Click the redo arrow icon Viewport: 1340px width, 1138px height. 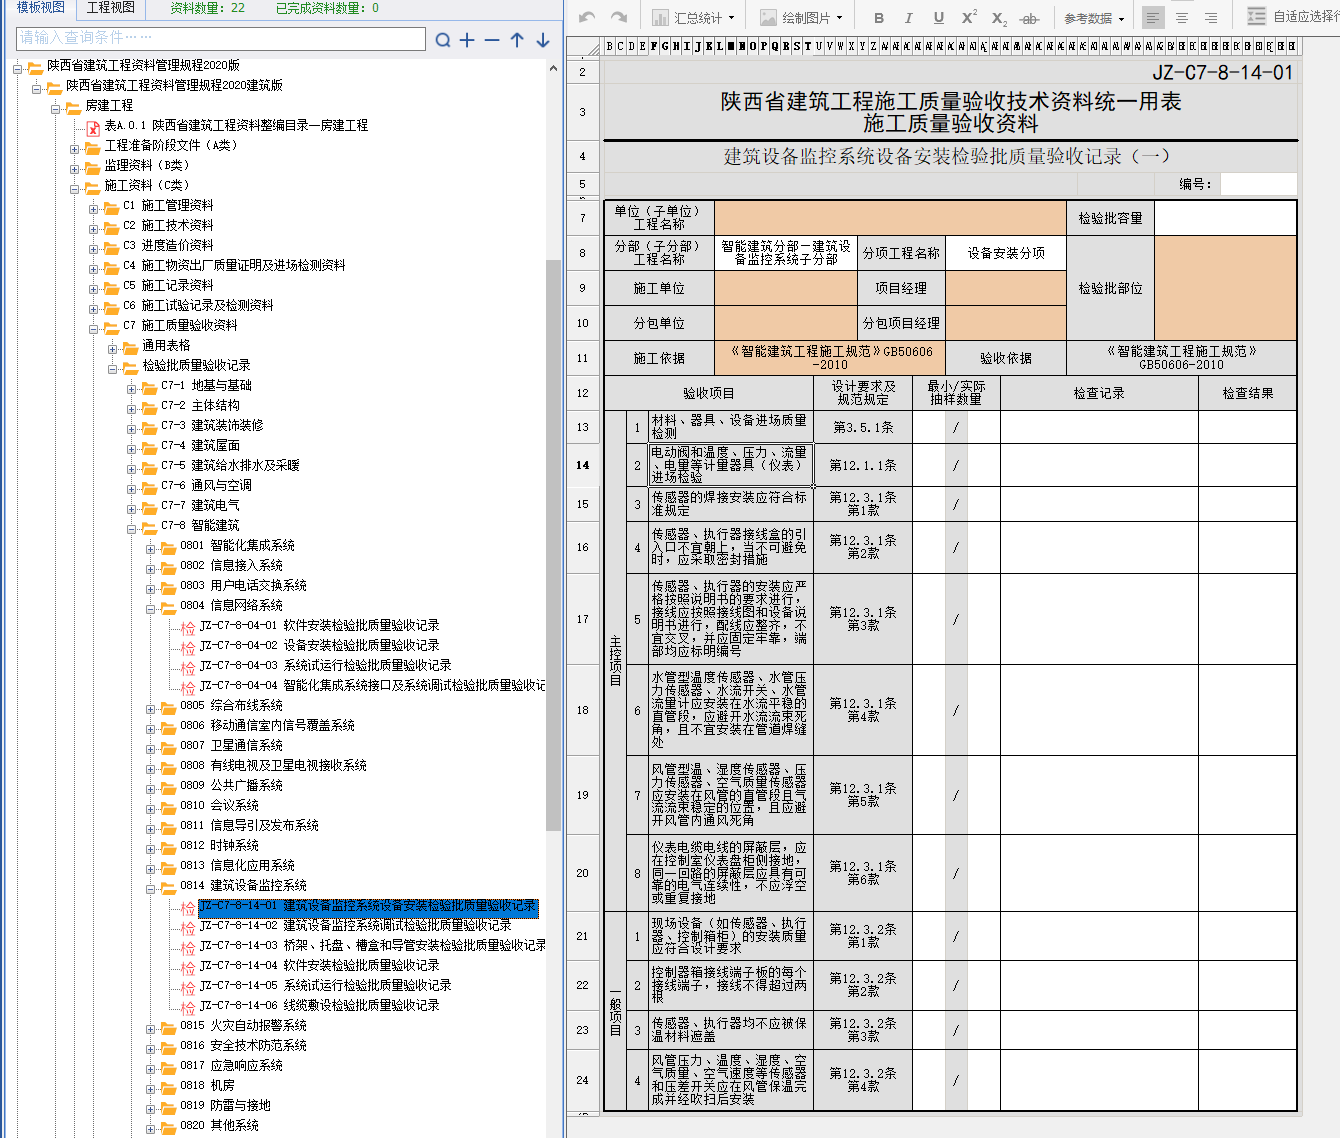619,17
